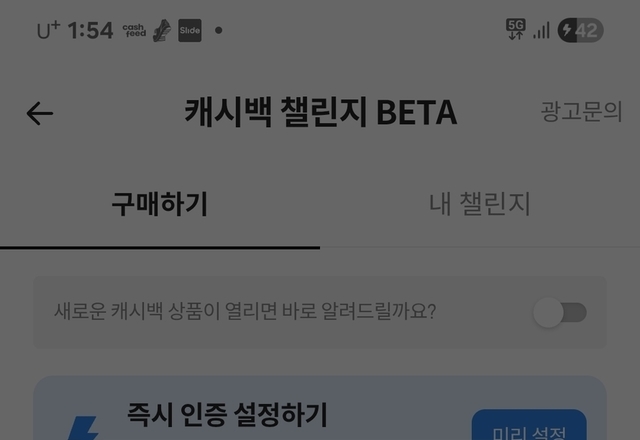Open the cash feed notification icon

point(134,30)
